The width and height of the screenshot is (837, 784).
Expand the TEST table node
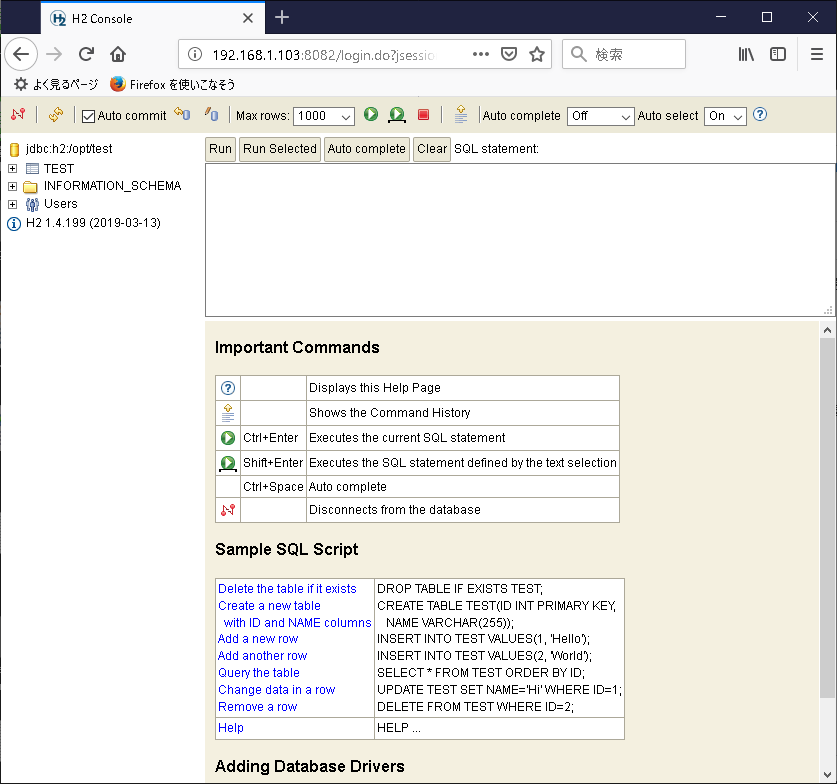[10, 170]
